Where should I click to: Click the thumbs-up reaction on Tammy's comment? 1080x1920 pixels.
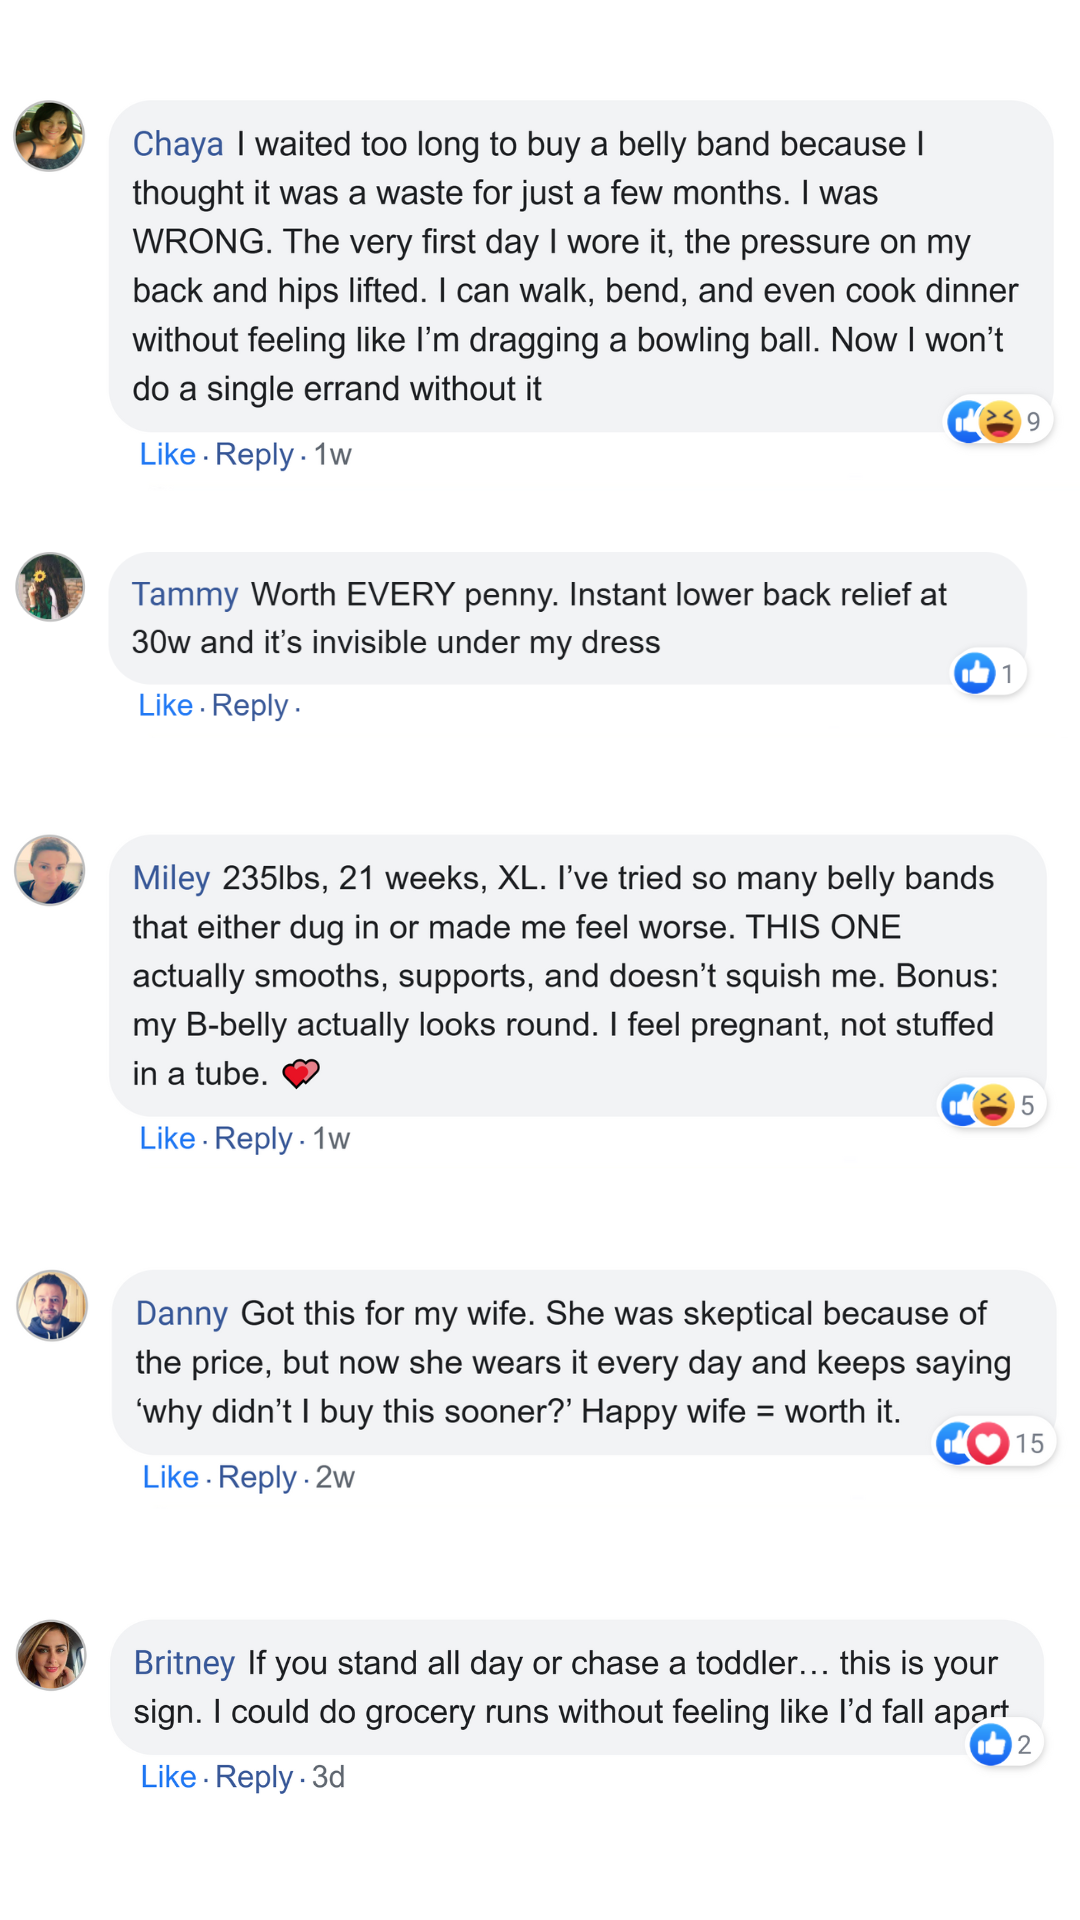click(975, 673)
